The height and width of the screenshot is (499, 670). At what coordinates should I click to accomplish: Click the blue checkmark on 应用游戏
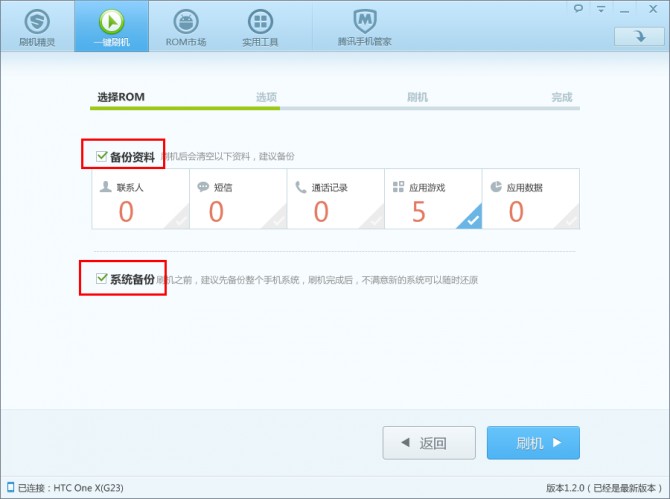coord(472,220)
